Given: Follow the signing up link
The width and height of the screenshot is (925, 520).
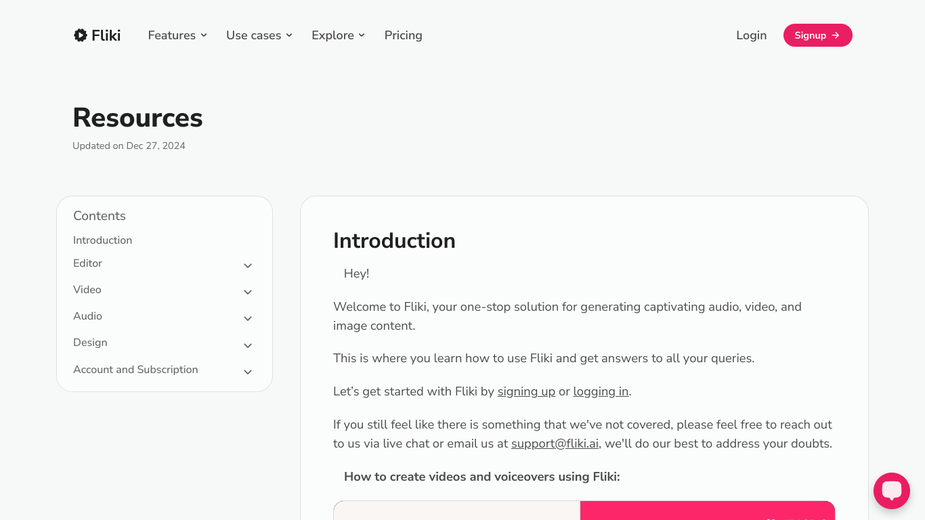Looking at the screenshot, I should coord(526,391).
